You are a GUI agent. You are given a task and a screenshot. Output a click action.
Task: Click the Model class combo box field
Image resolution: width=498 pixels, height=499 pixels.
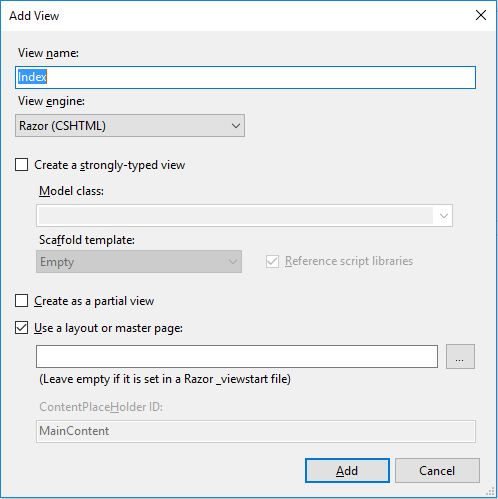coord(244,215)
